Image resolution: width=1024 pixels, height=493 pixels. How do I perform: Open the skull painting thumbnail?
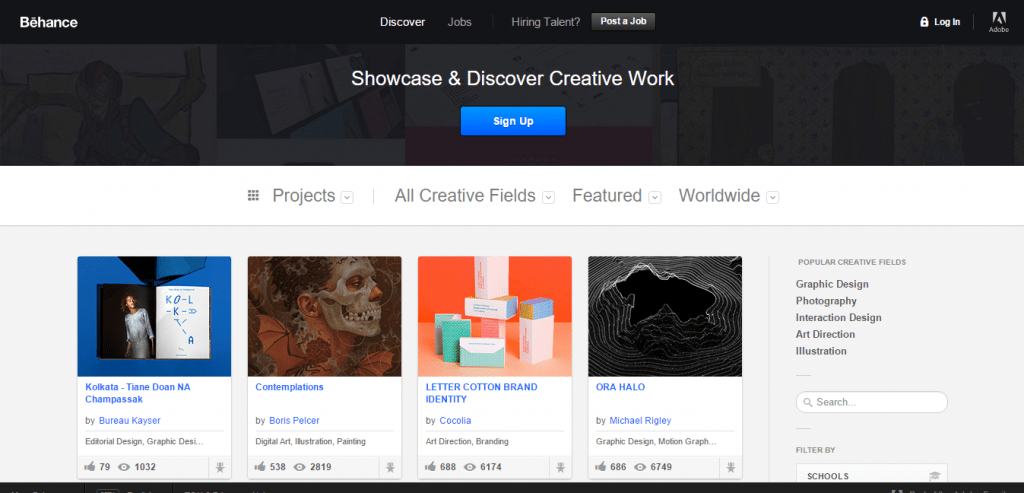[x=325, y=317]
